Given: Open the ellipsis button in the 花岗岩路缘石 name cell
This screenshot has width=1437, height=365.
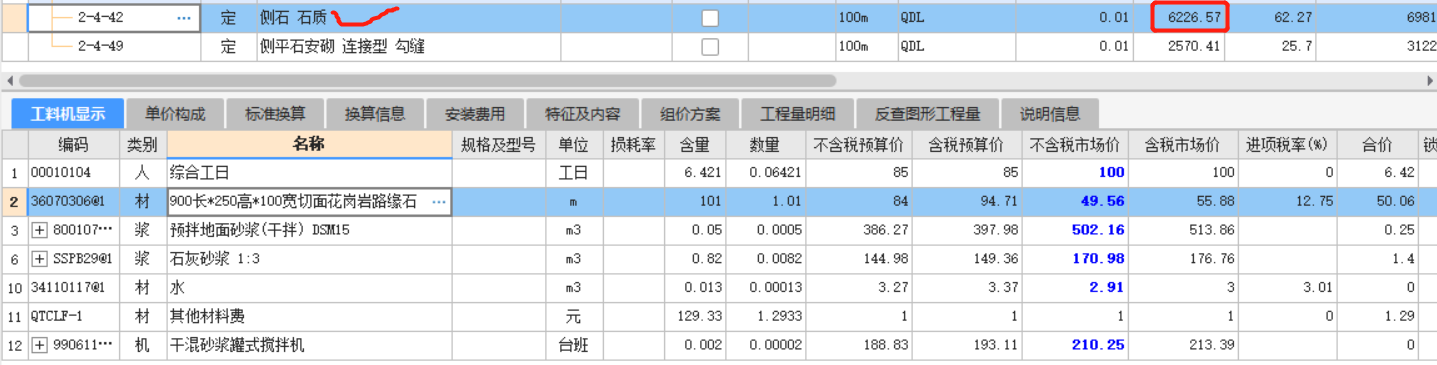Looking at the screenshot, I should [438, 202].
